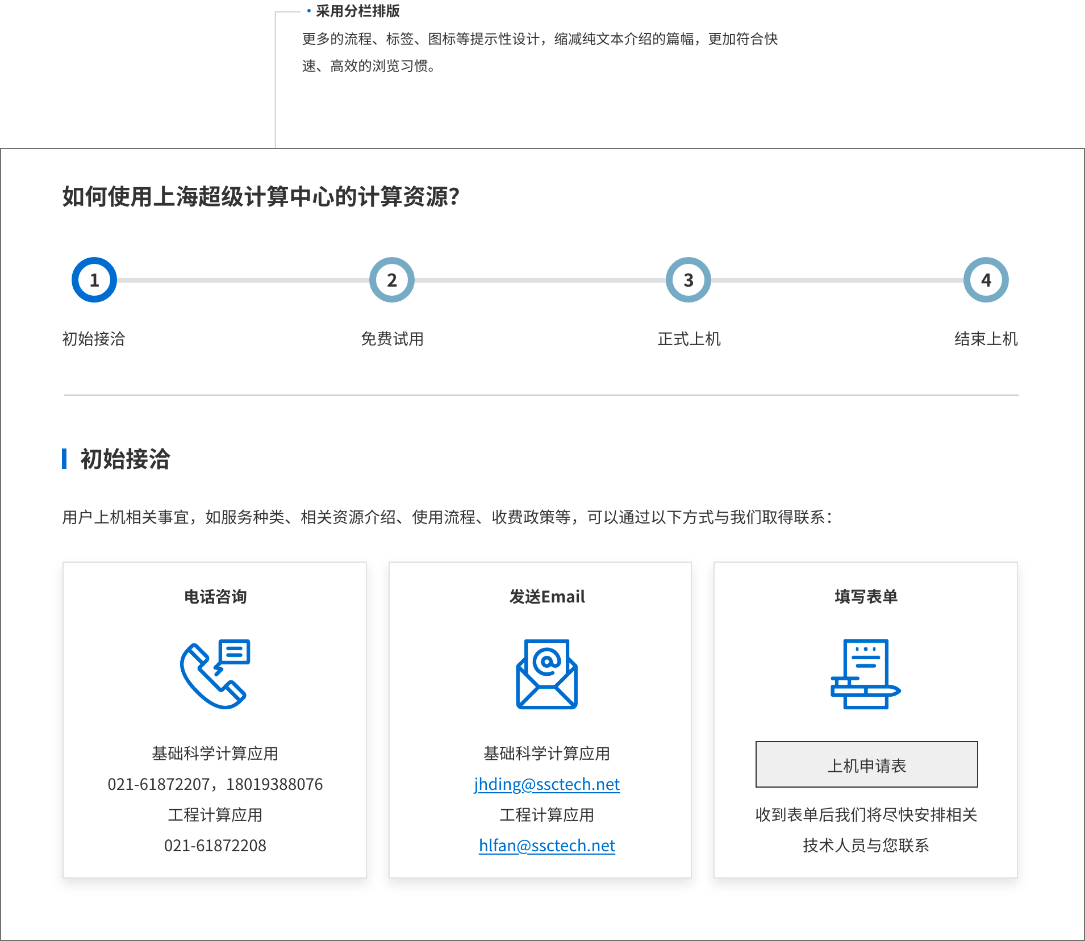Click the annotation text starting 更多的流程、标签

coord(540,53)
